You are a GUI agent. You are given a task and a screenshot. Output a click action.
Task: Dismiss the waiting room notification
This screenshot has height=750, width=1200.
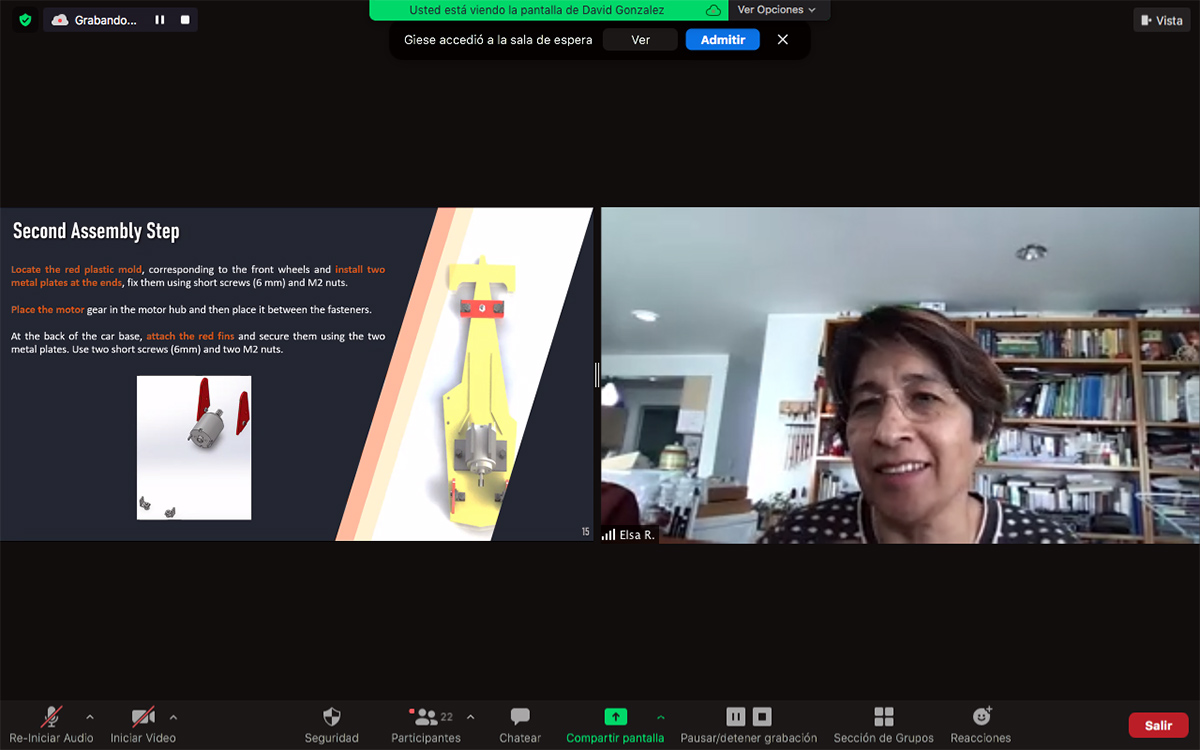(x=783, y=40)
